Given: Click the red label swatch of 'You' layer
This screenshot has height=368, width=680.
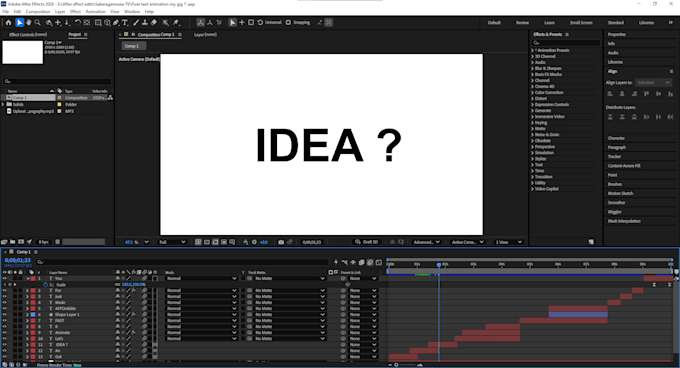Looking at the screenshot, I should (x=33, y=279).
